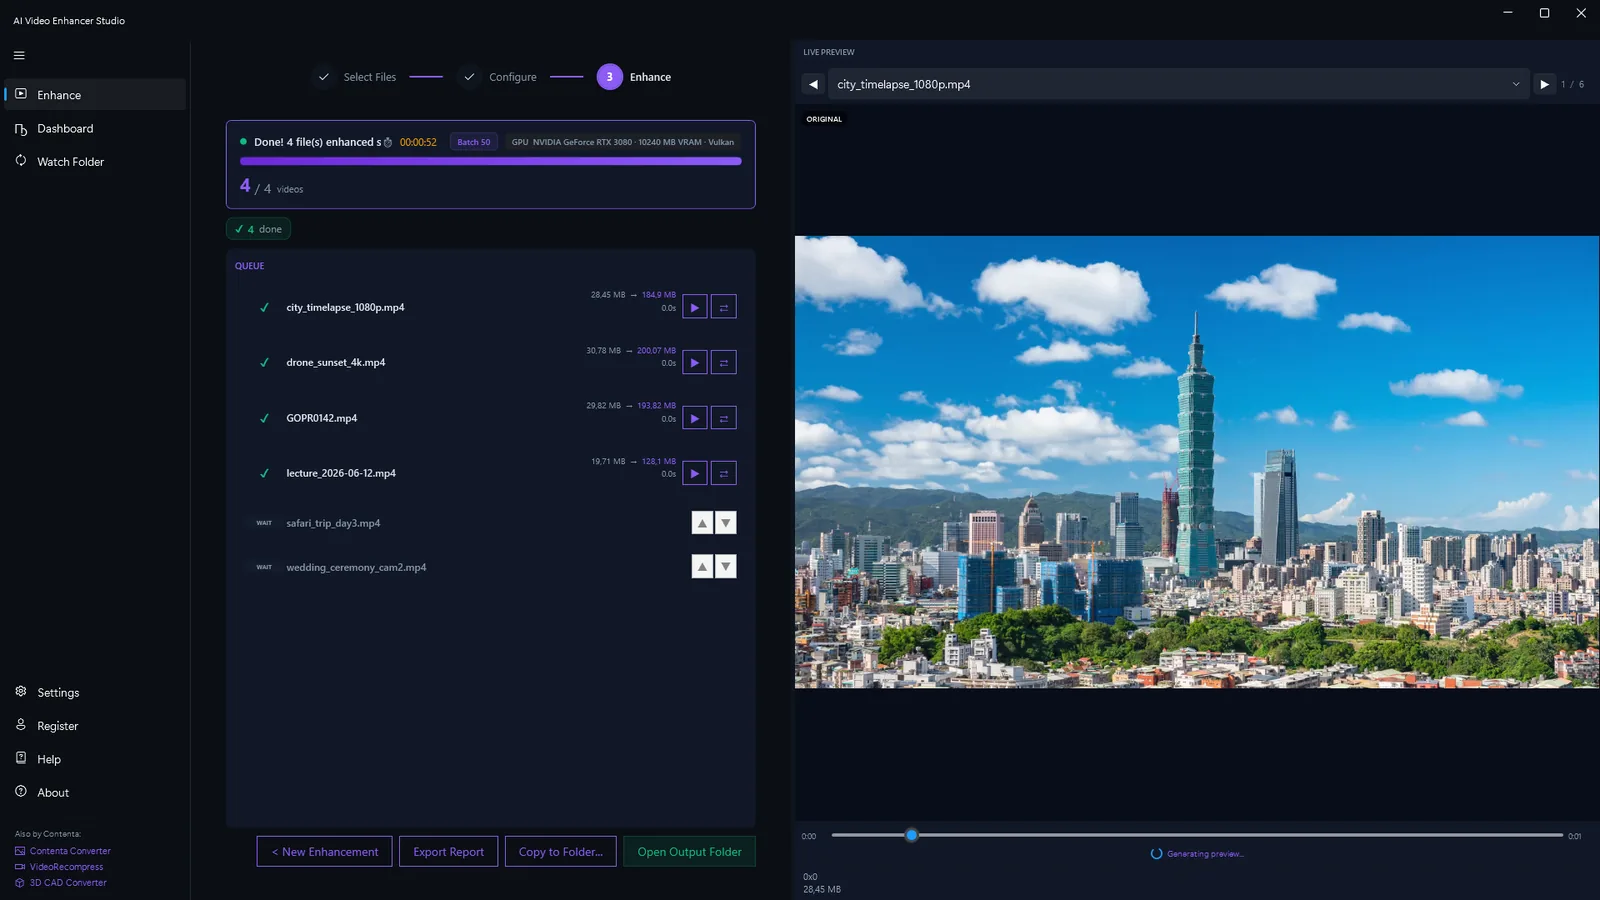Open the hamburger navigation menu

click(19, 55)
